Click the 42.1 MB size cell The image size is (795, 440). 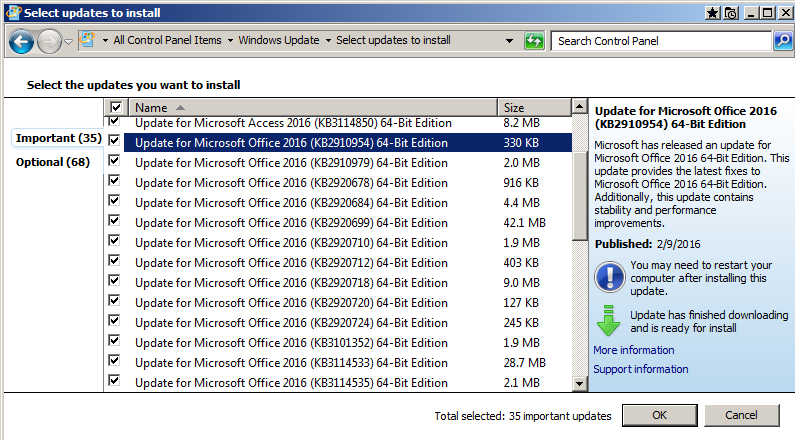click(524, 223)
